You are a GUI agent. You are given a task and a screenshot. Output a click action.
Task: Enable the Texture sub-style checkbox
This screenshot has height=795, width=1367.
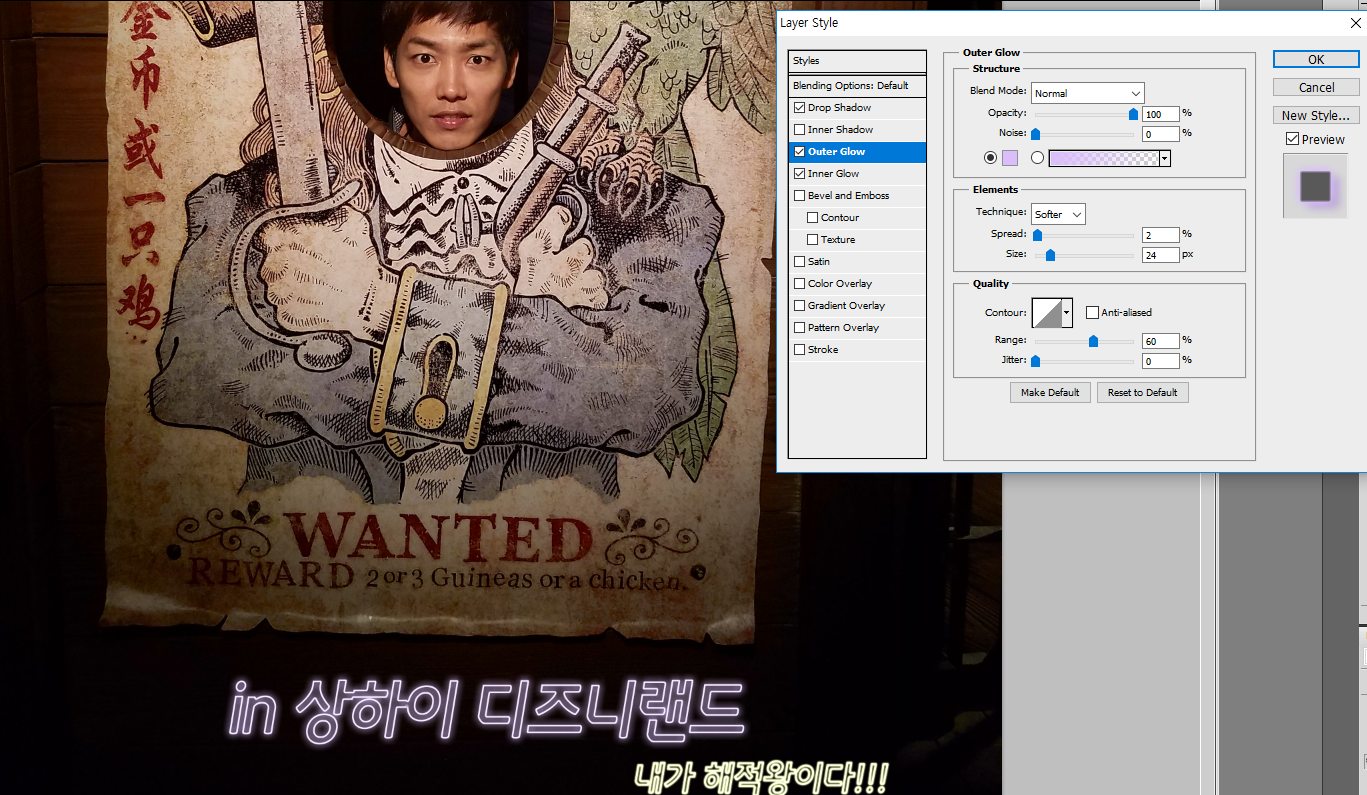(x=812, y=240)
